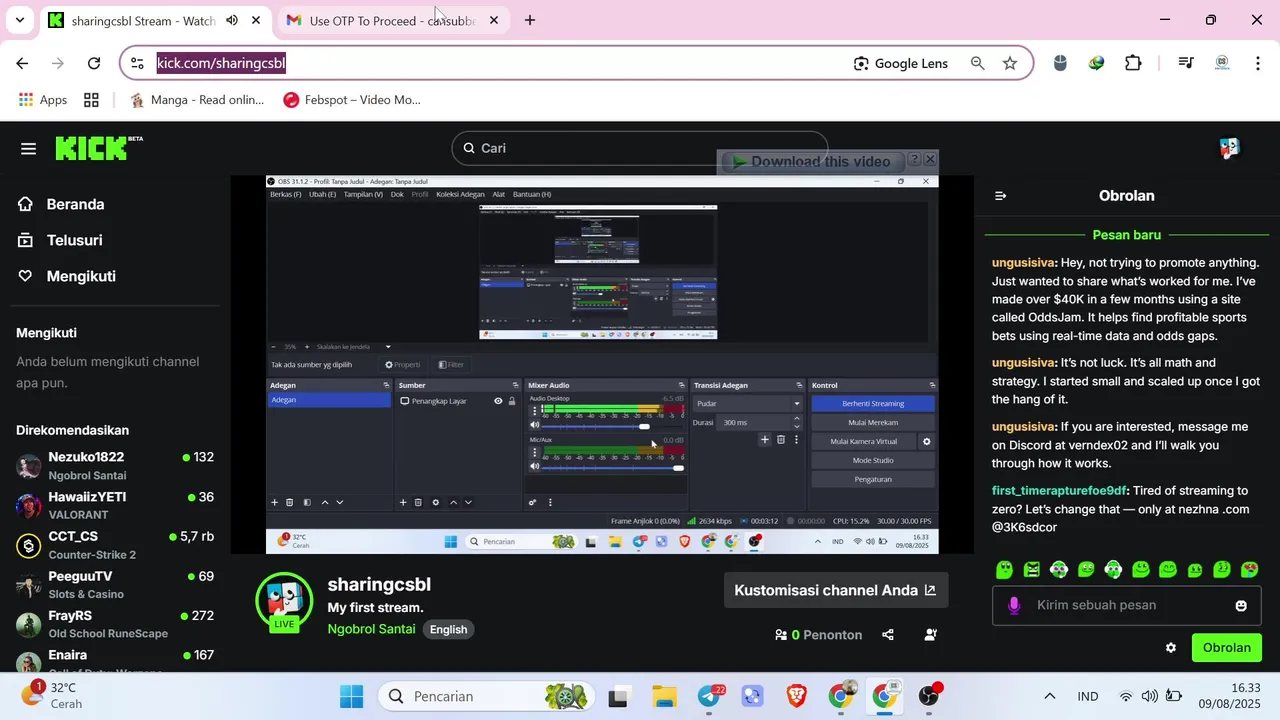
Task: Click Google Lens in address bar
Action: click(901, 63)
